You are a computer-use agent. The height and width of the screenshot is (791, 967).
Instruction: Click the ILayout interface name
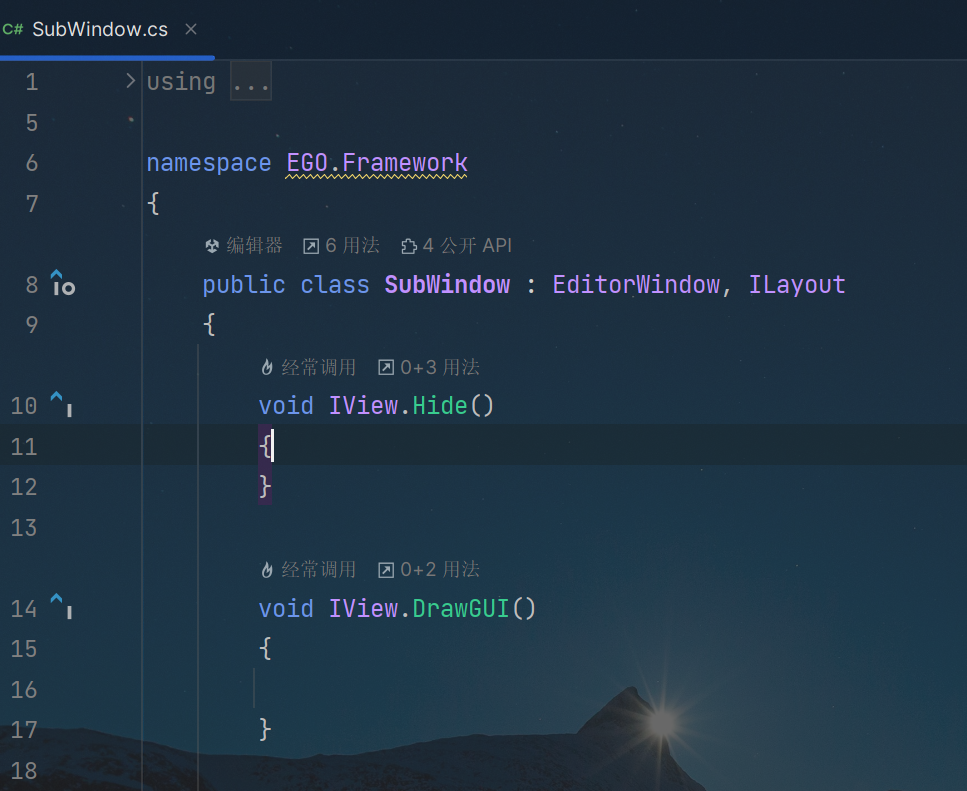[797, 285]
